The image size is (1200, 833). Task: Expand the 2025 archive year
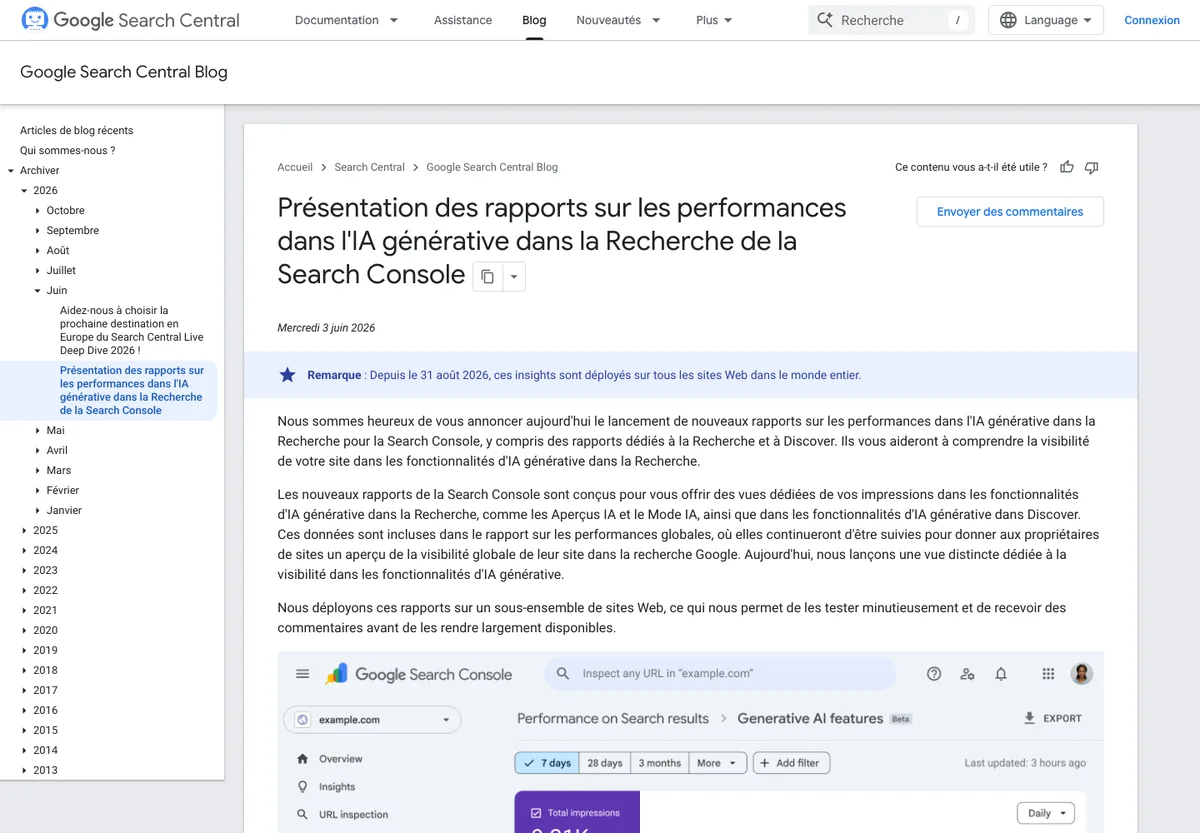pyautogui.click(x=24, y=530)
